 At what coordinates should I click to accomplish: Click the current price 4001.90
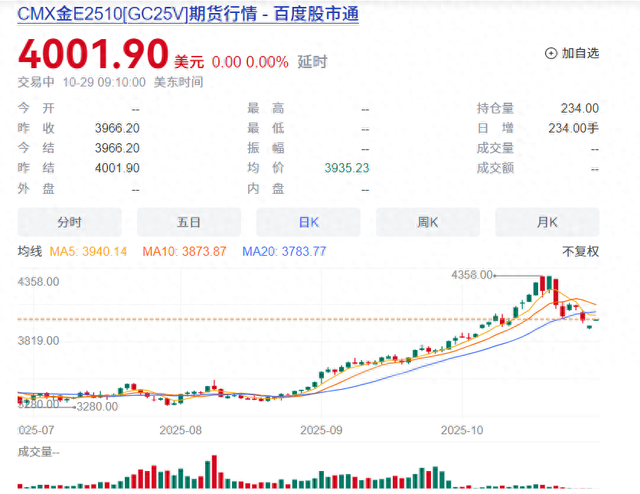(x=93, y=54)
